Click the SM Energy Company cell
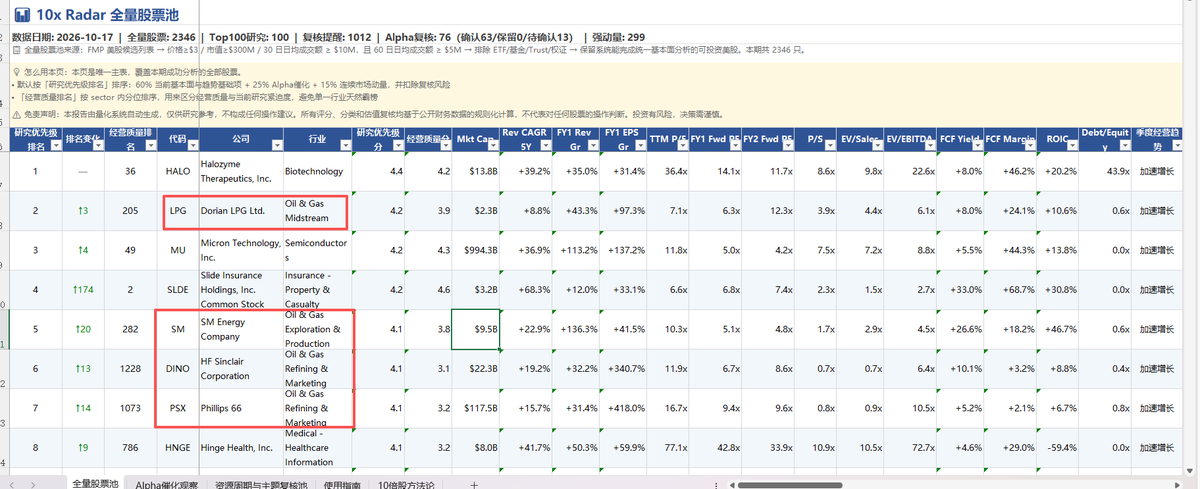 (240, 329)
